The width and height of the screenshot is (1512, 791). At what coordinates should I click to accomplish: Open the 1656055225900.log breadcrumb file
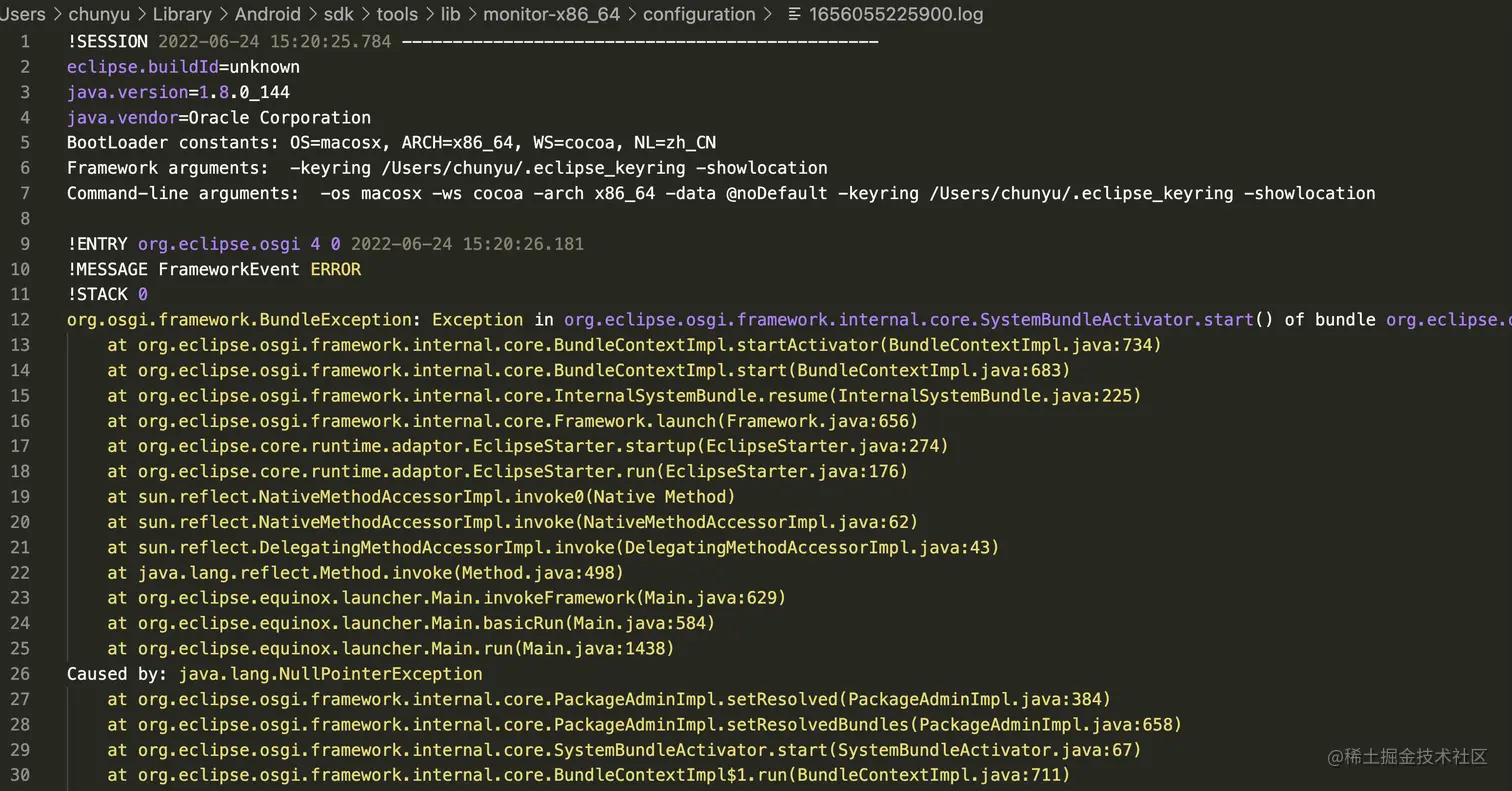[x=896, y=14]
